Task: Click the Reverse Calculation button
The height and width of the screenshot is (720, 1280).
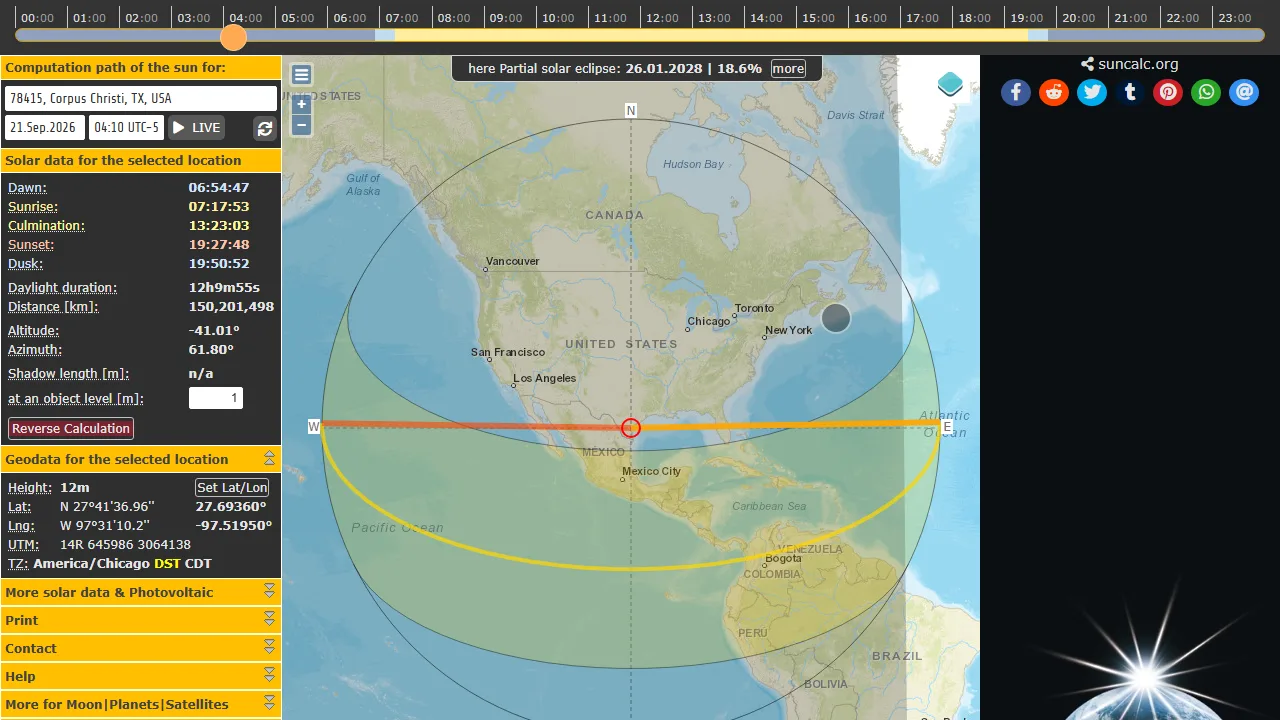Action: coord(71,428)
